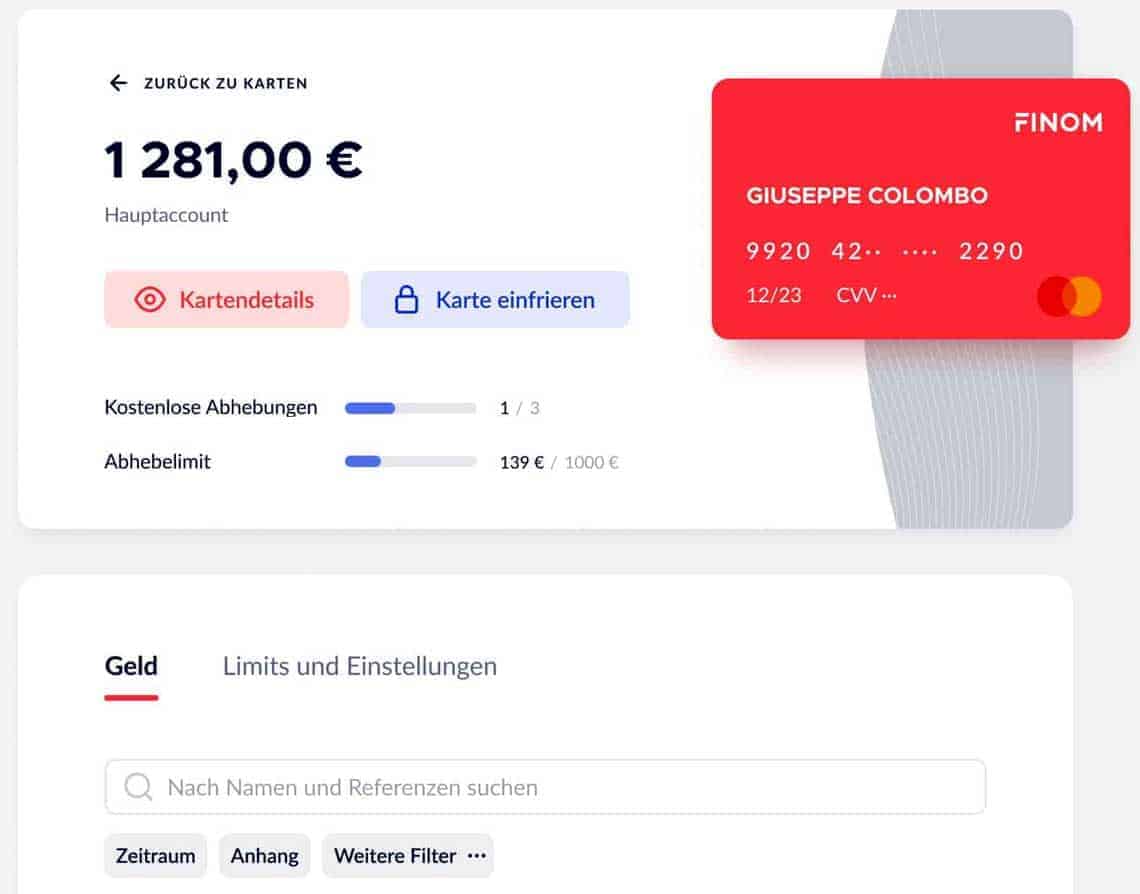Viewport: 1140px width, 894px height.
Task: Click the three-dots icon in Weitere Filter
Action: point(476,855)
